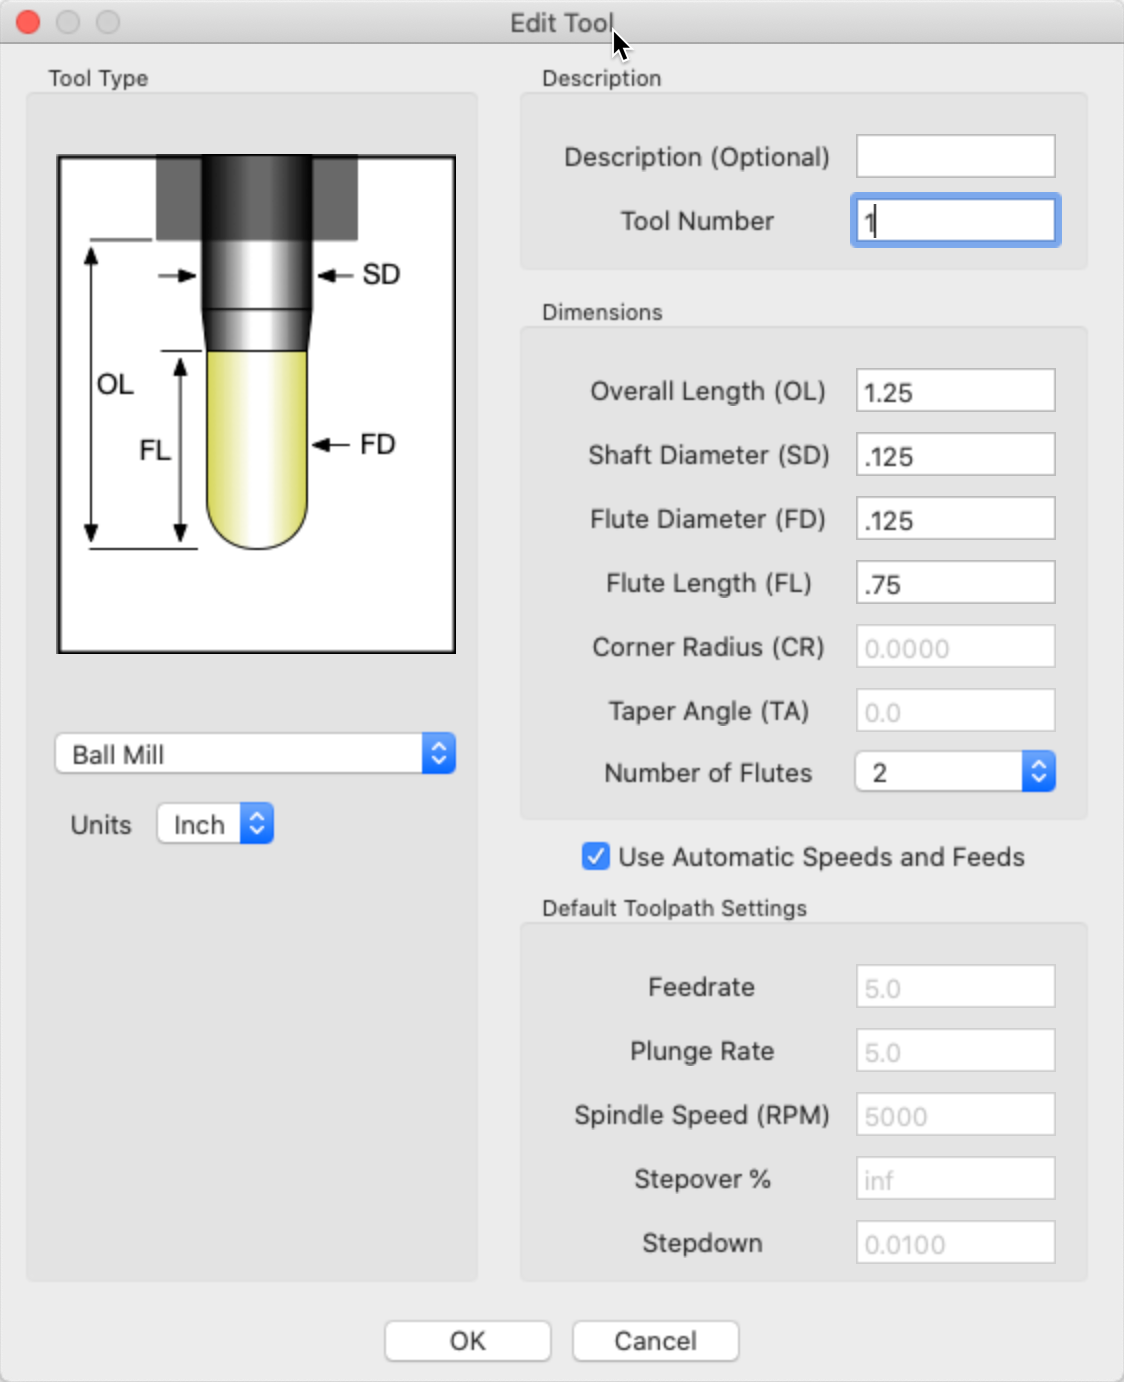
Task: Click the Flute Length (FL) field
Action: click(955, 582)
